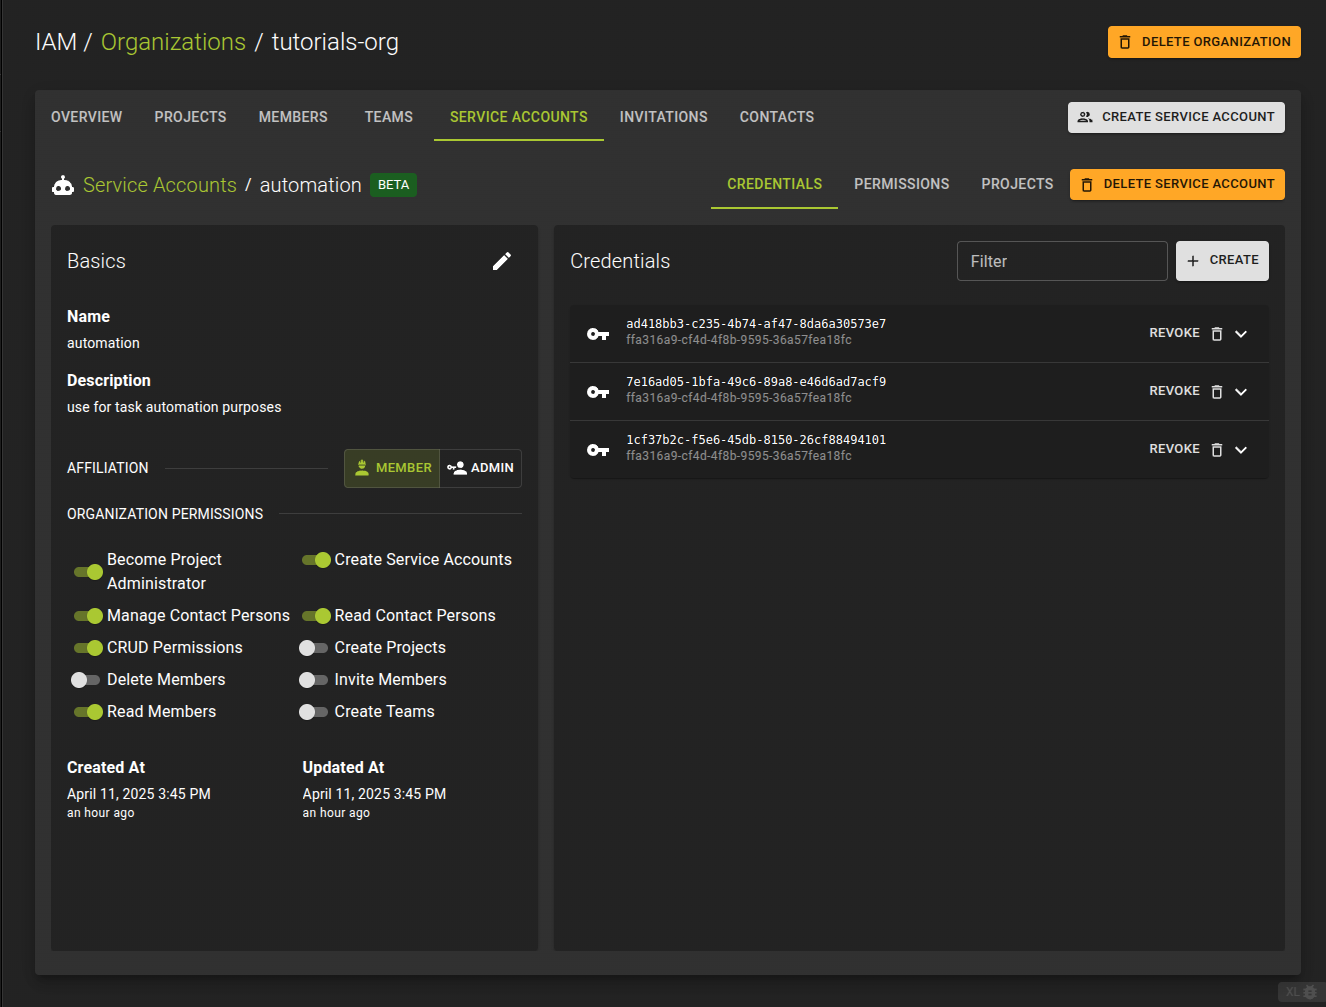1326x1007 pixels.
Task: Switch to the Teams tab
Action: click(389, 117)
